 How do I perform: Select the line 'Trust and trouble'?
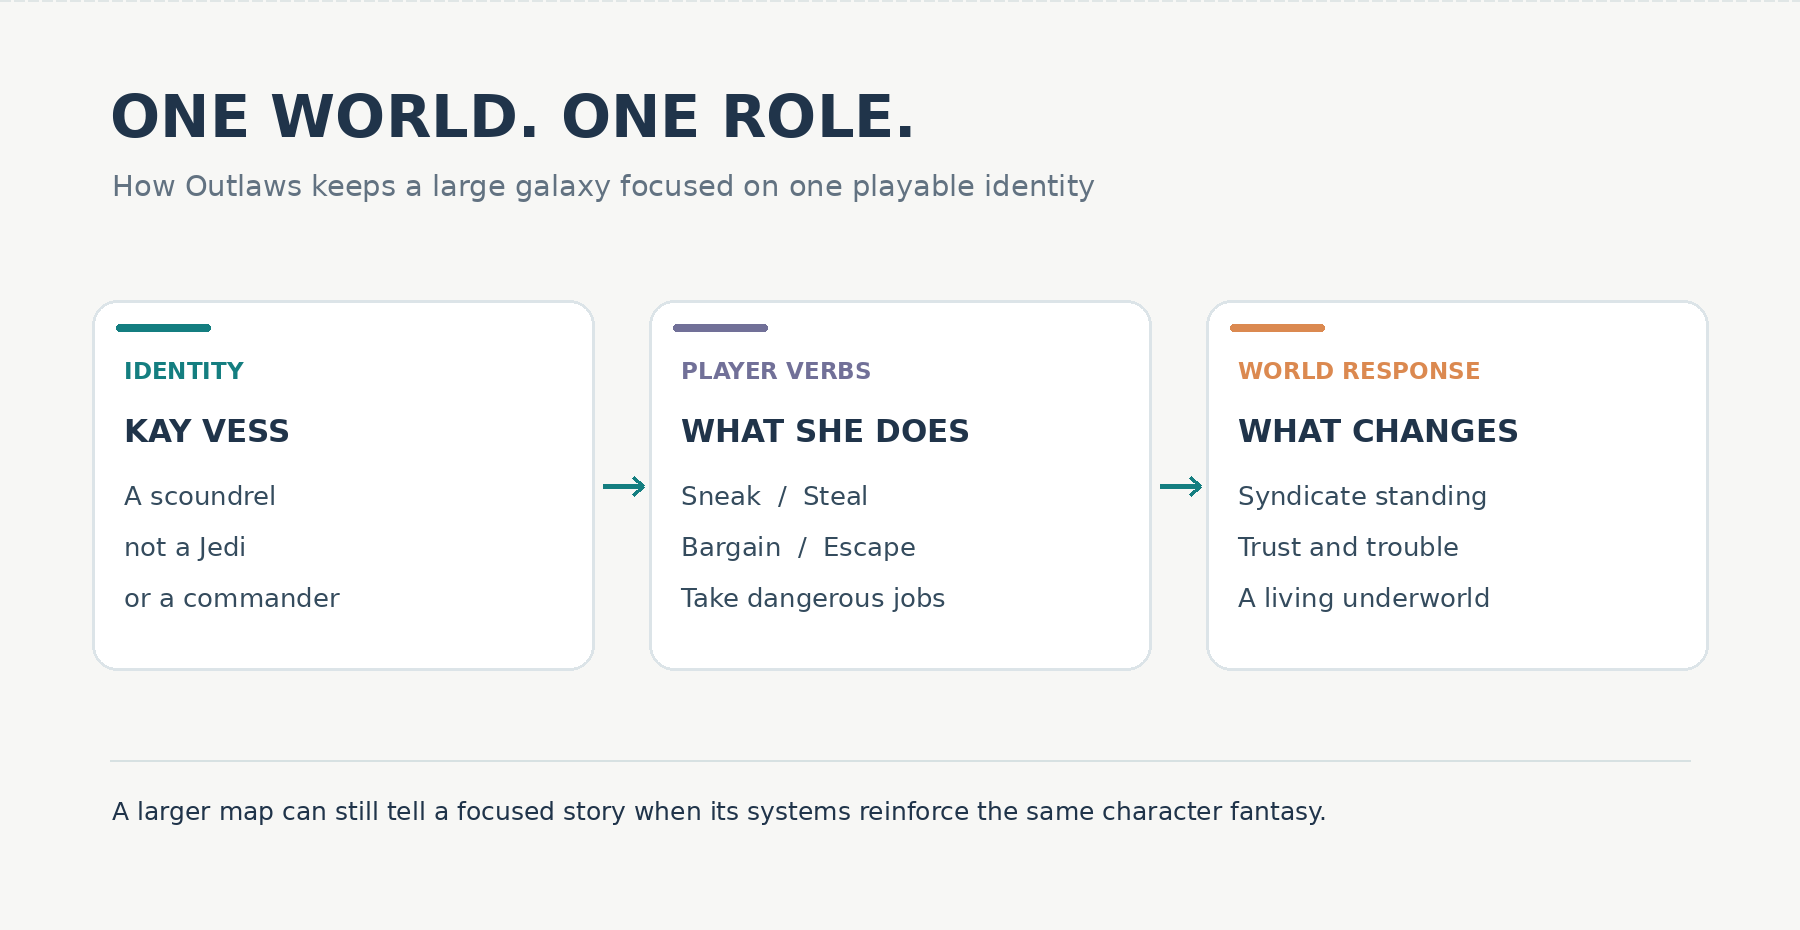coord(1348,547)
